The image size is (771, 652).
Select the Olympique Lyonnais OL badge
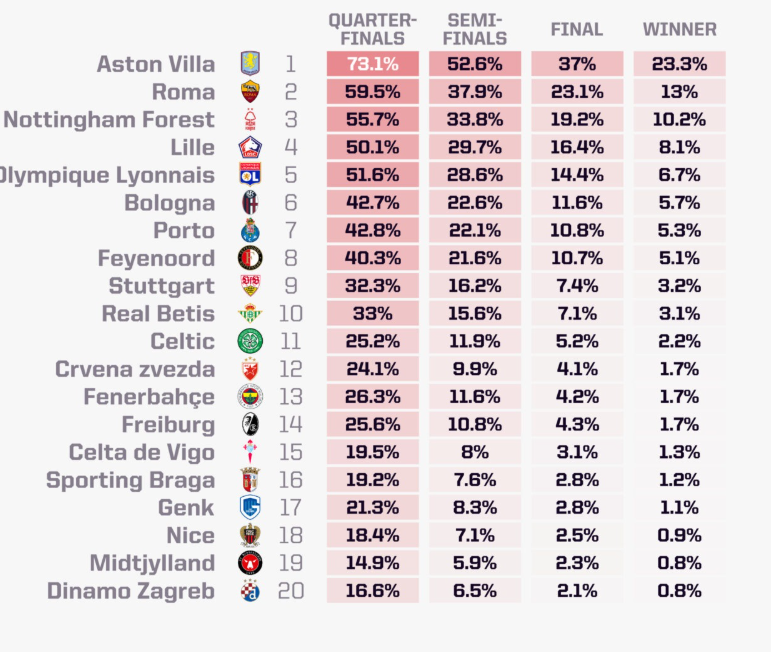coord(250,175)
